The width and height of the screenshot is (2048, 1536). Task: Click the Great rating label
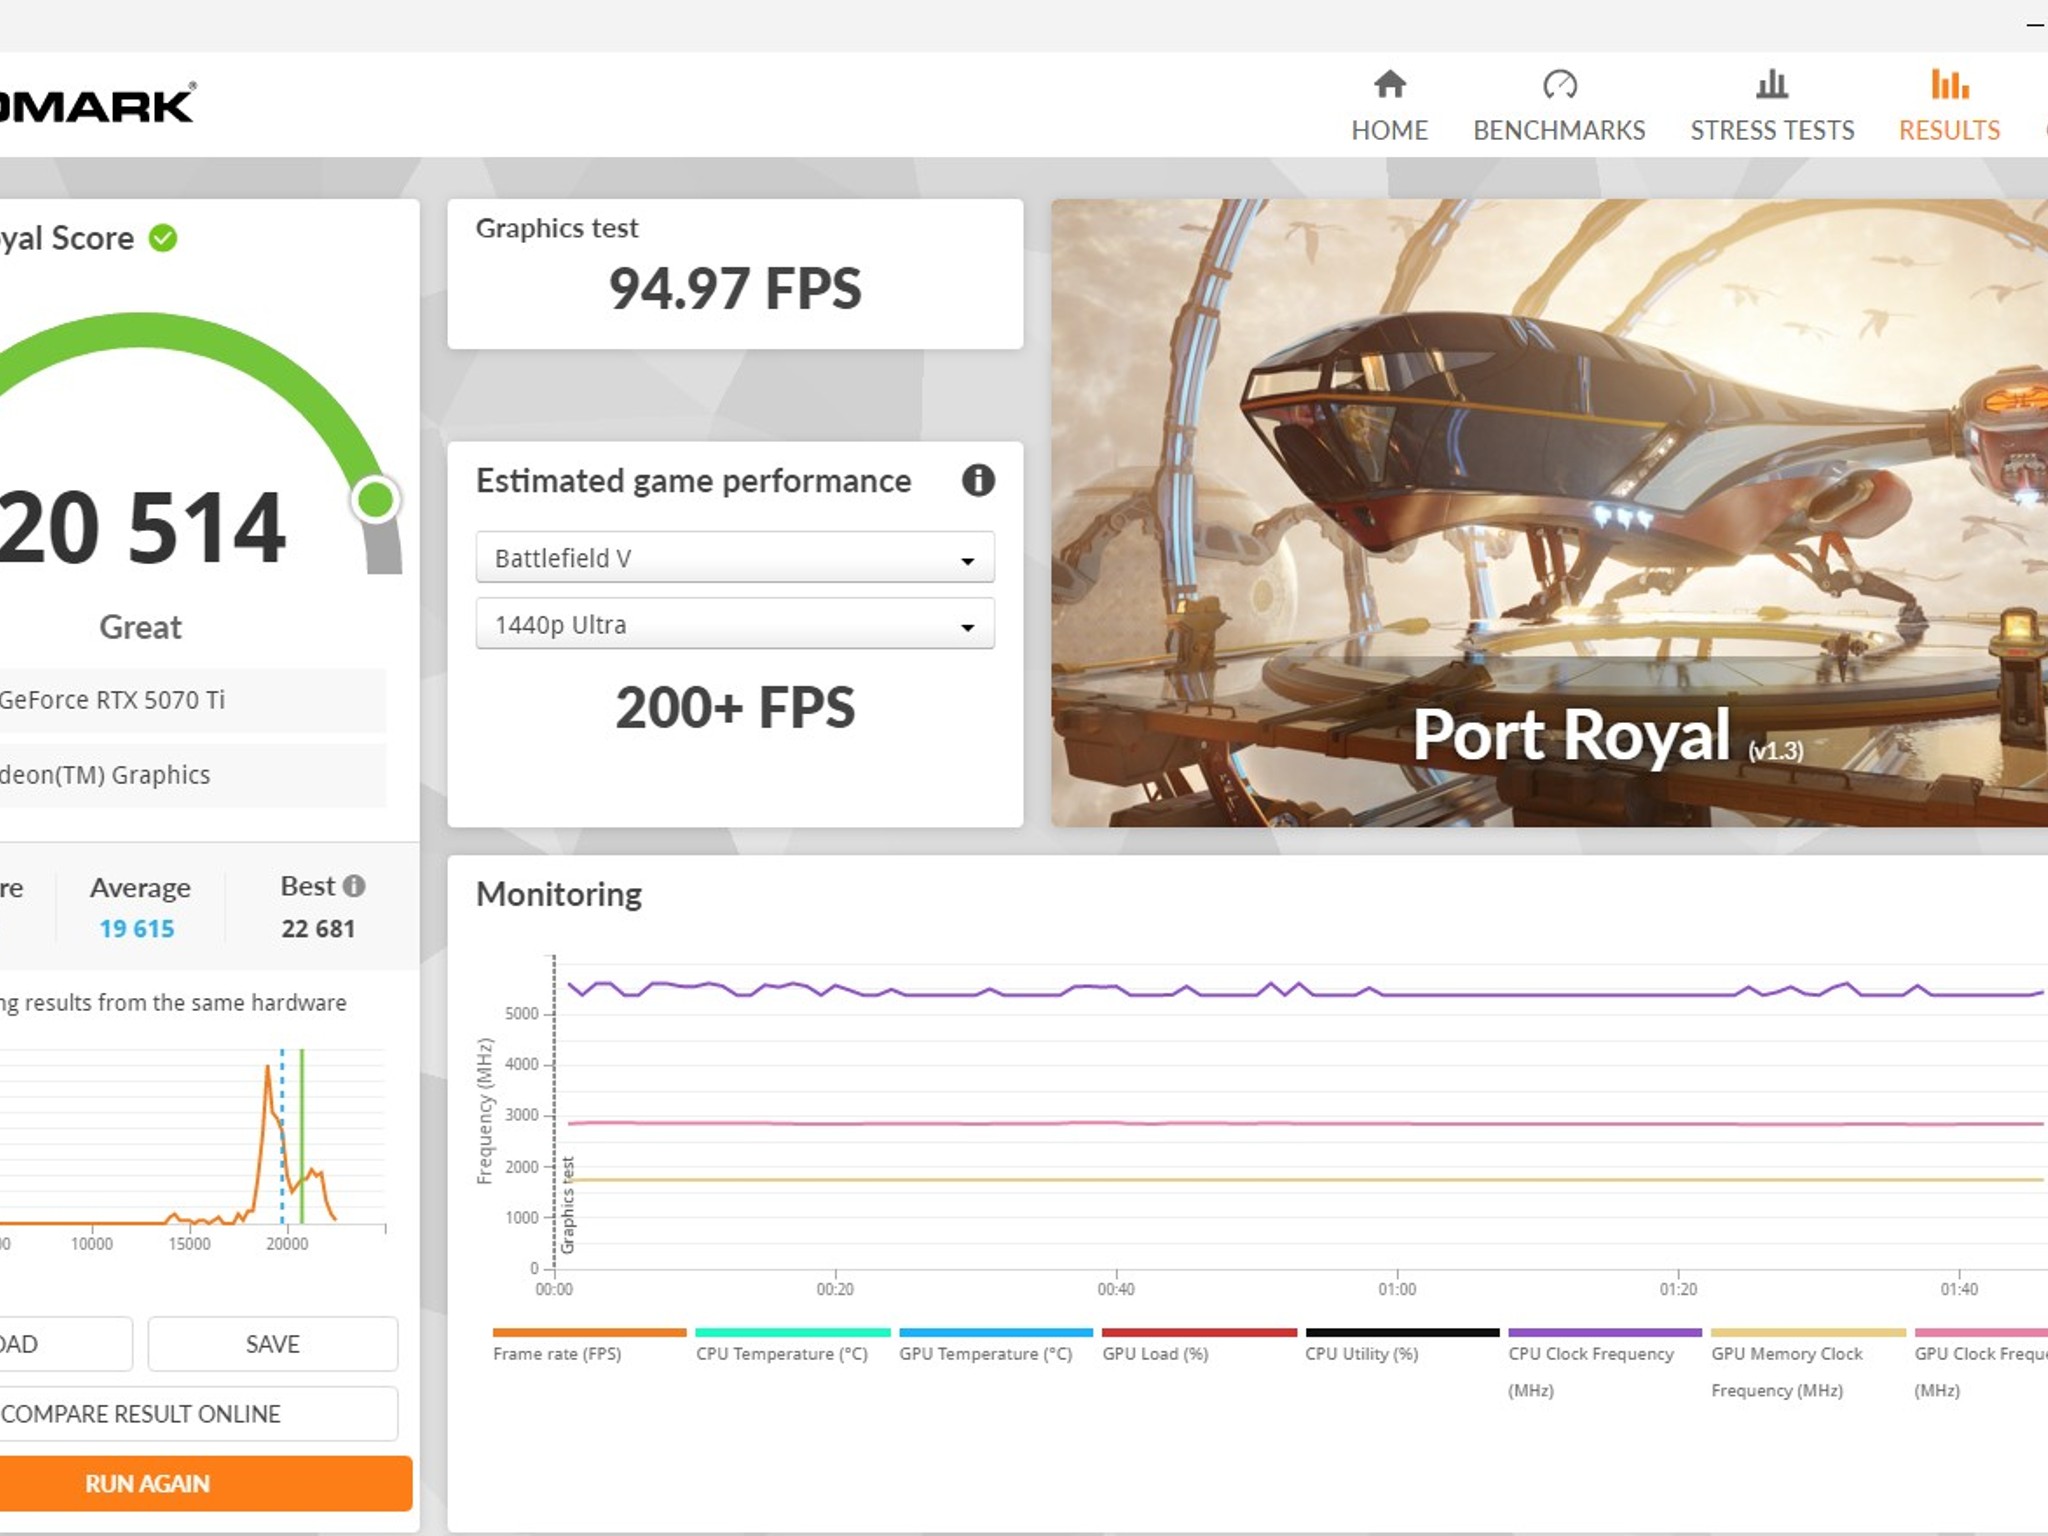(x=140, y=627)
